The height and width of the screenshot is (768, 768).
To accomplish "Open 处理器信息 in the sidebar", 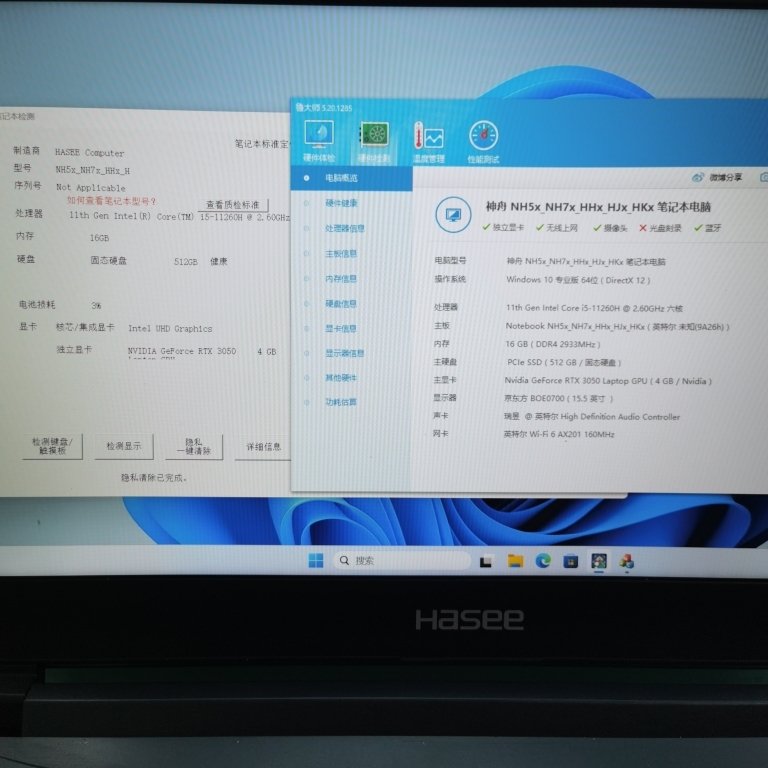I will pyautogui.click(x=344, y=228).
